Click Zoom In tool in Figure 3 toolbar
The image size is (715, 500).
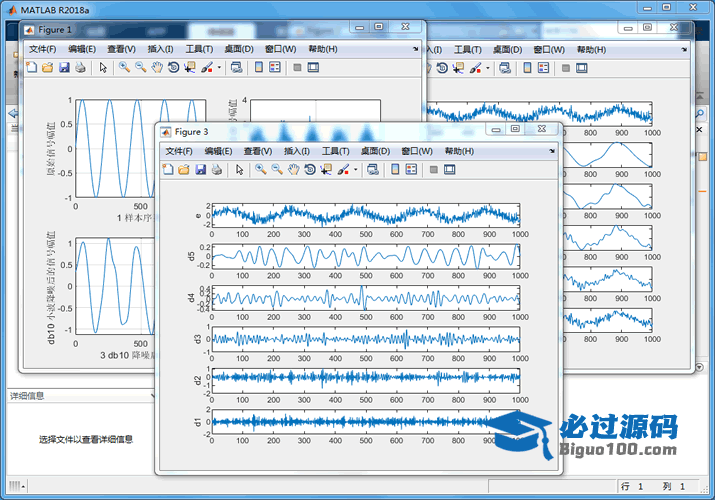pyautogui.click(x=260, y=170)
